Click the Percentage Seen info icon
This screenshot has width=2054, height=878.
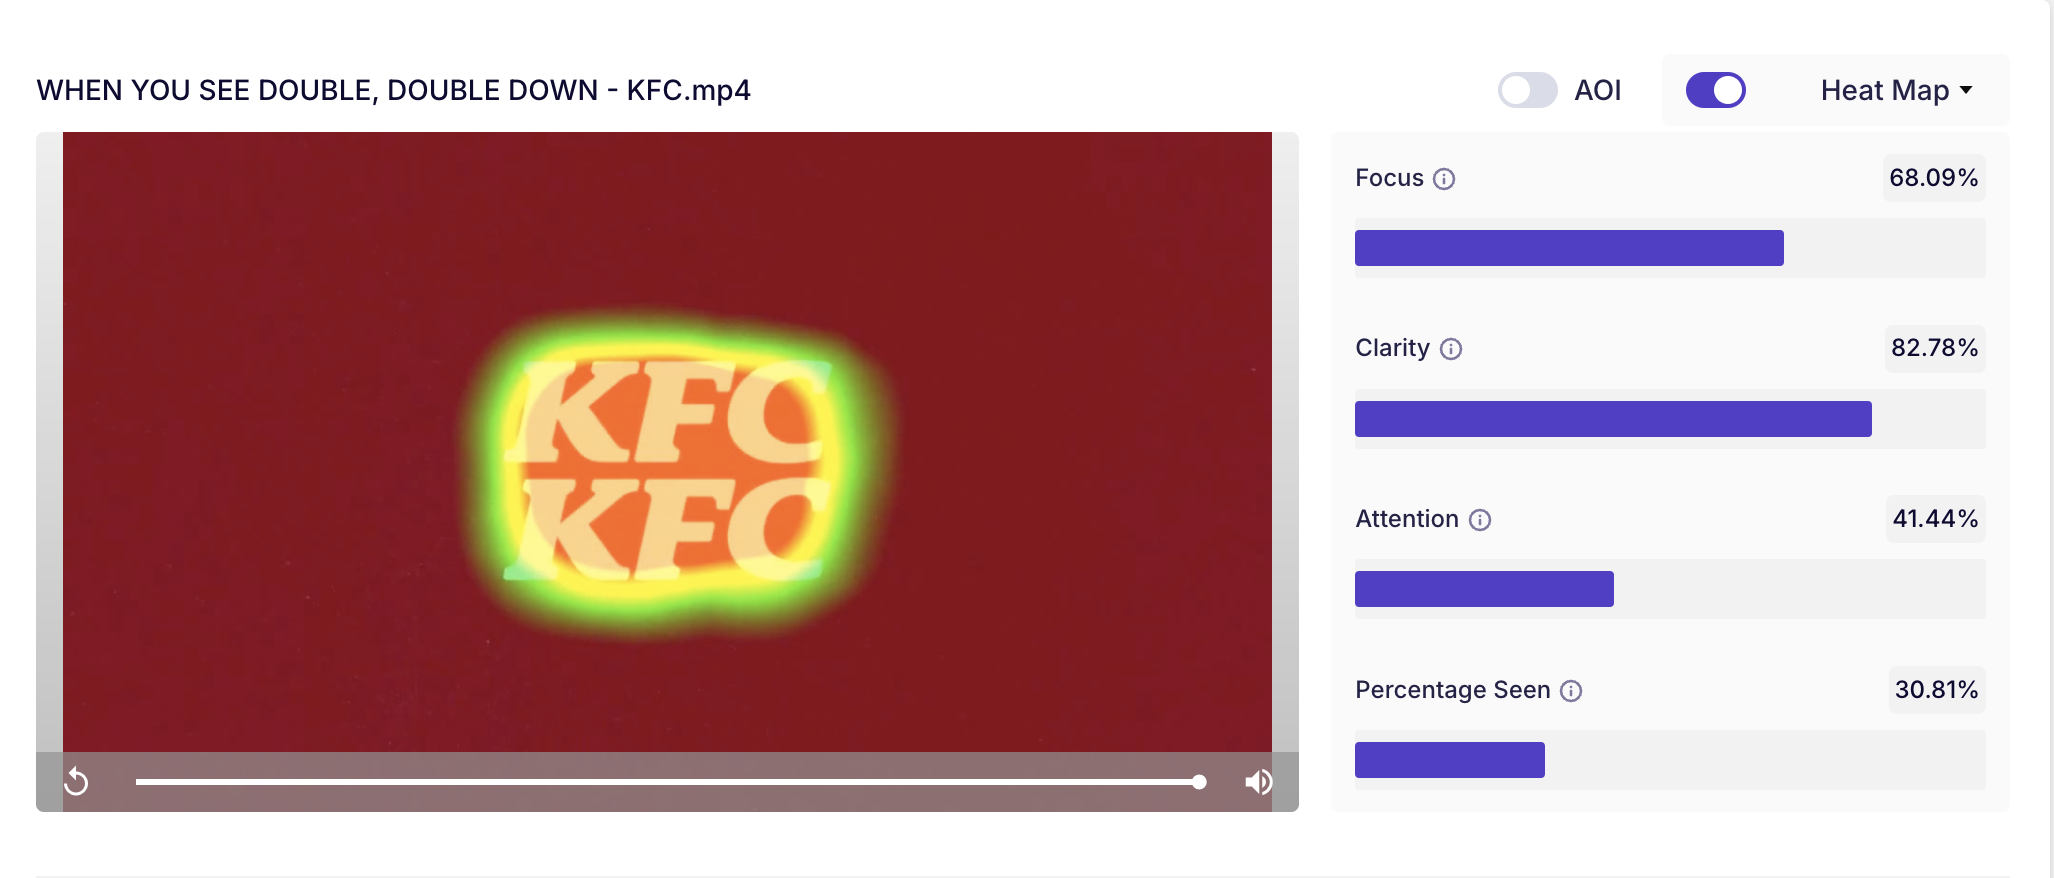point(1571,691)
